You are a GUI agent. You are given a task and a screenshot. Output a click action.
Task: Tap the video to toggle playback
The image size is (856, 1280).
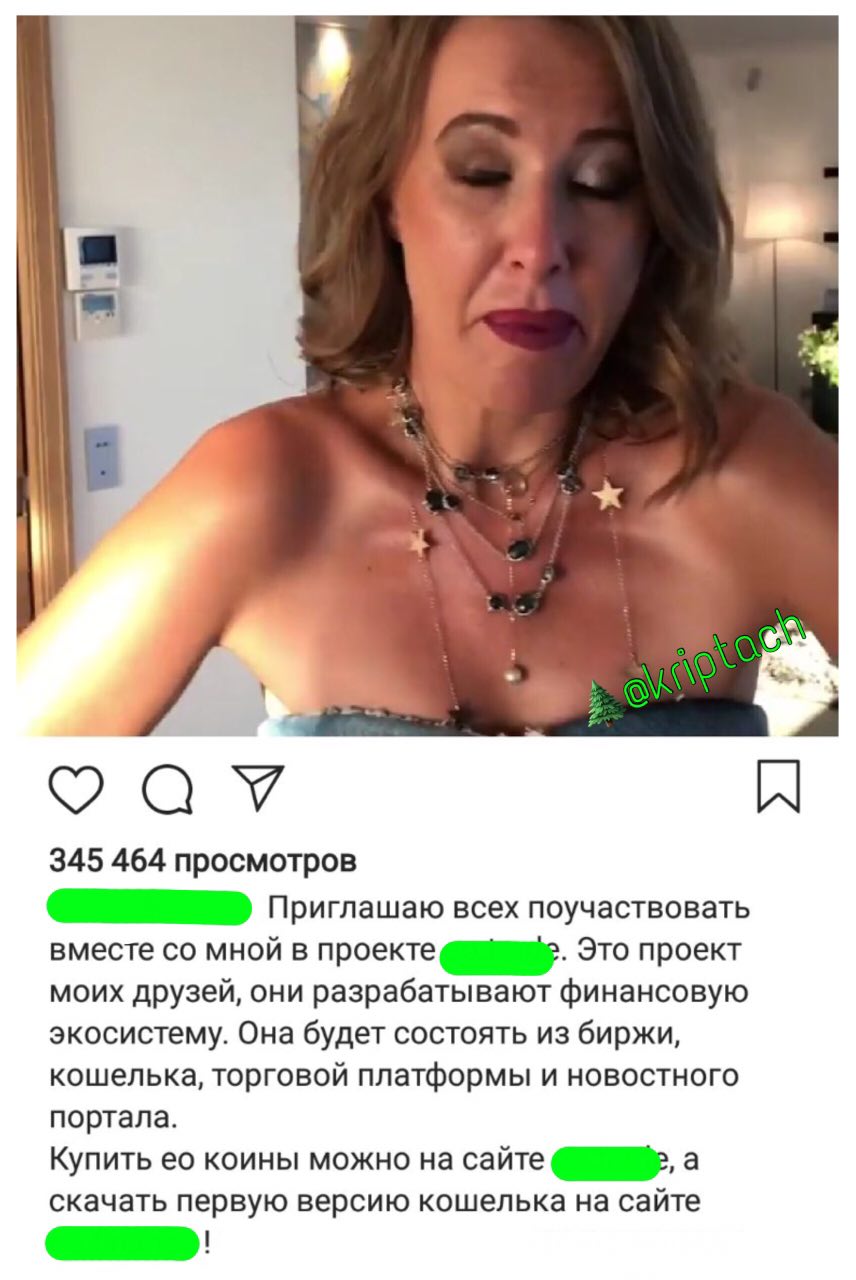pos(427,376)
